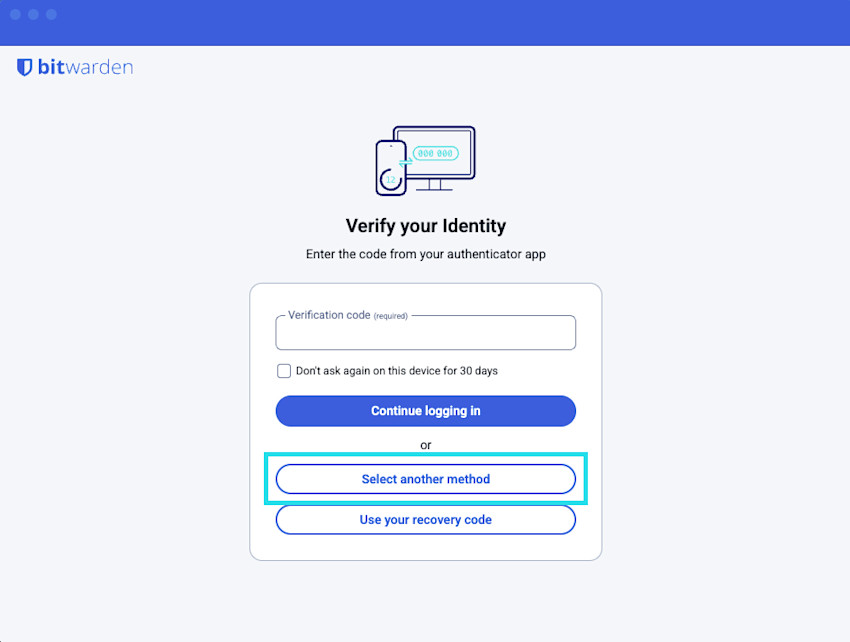Click the Bitwarden shield logo icon

tap(25, 68)
